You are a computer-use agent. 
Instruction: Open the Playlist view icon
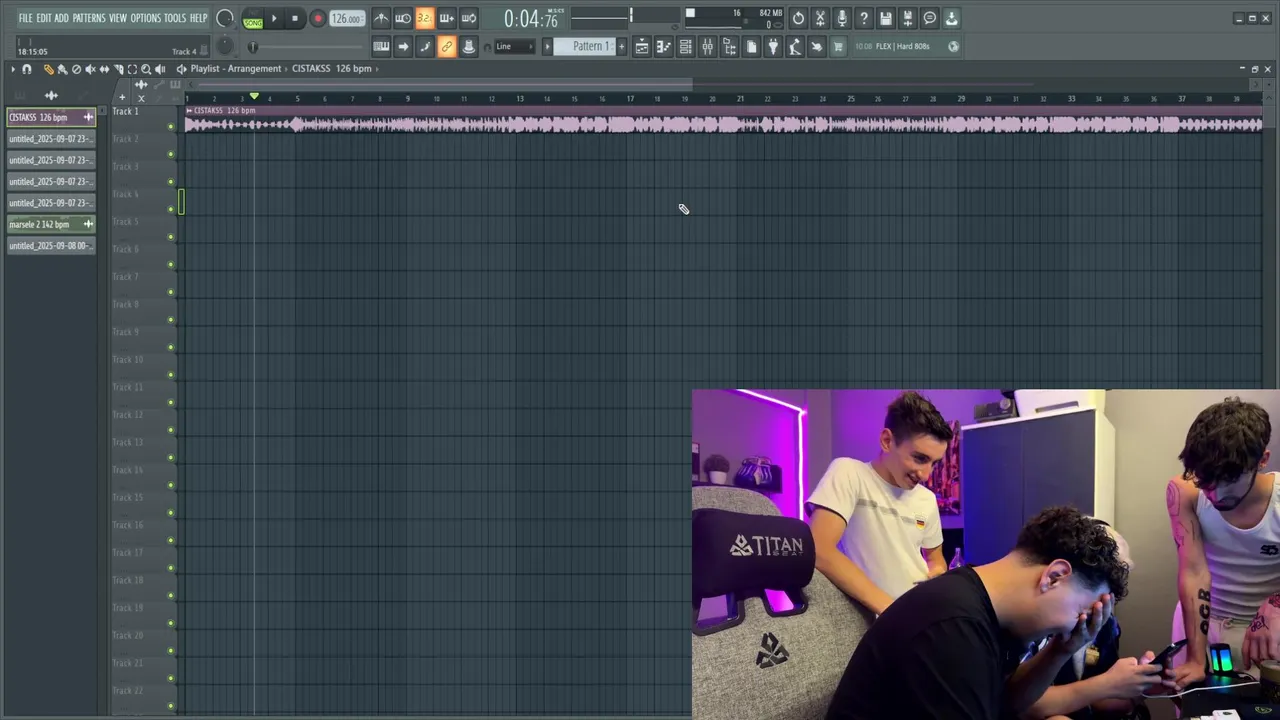(642, 46)
